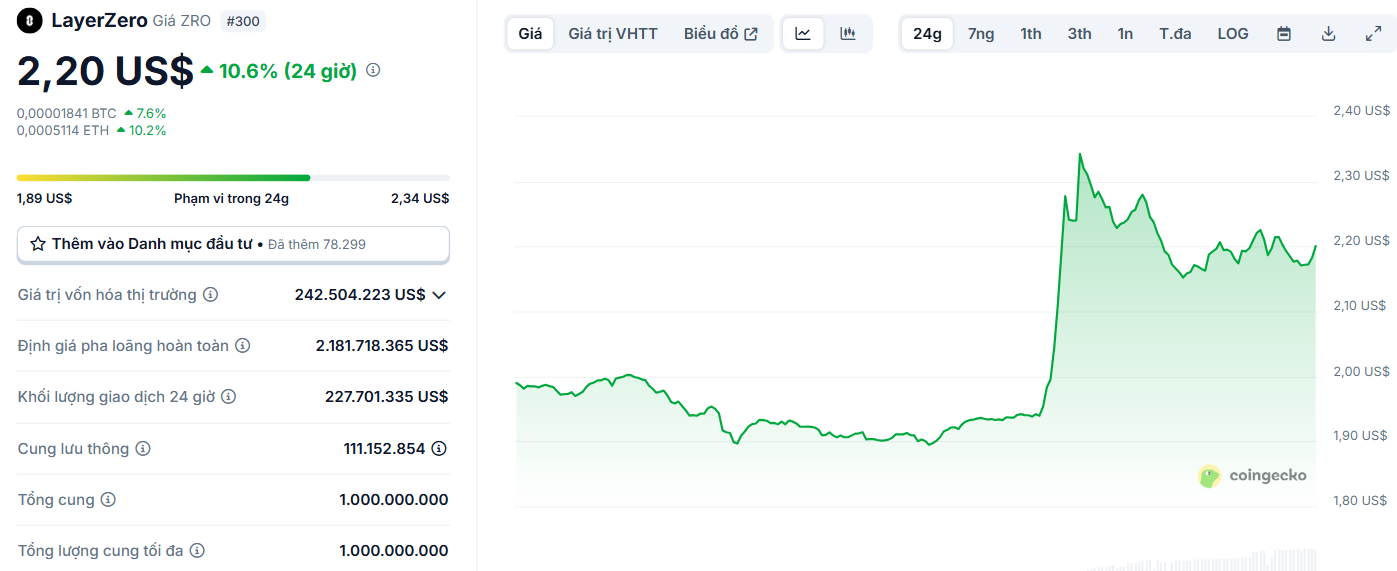Expand market cap value dropdown chevron

point(438,295)
